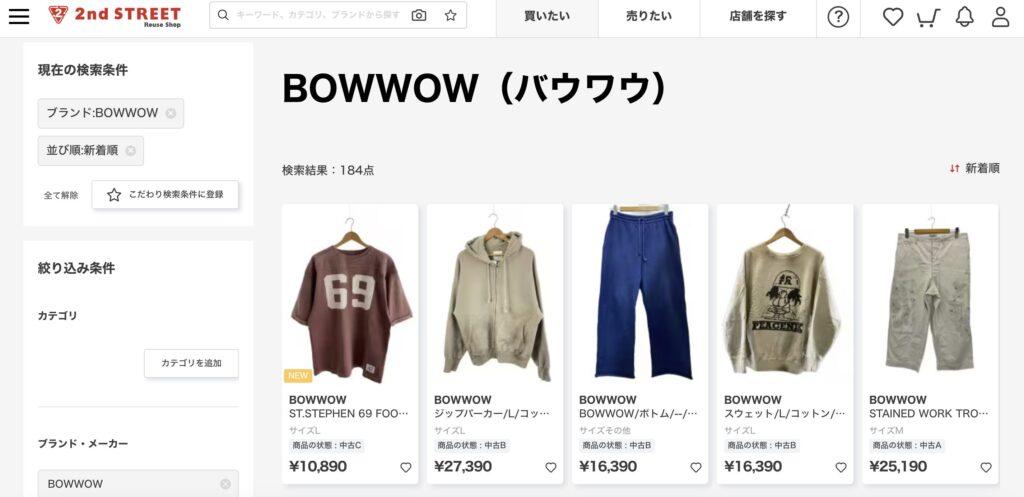Click こだわり検索条件に登録 button

[165, 195]
